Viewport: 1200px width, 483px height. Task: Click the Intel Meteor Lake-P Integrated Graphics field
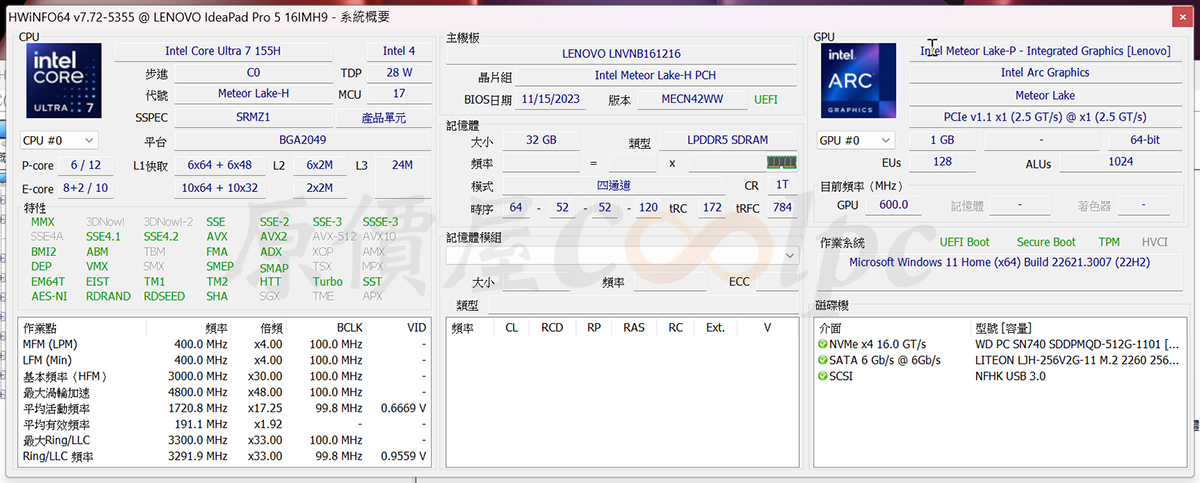(1045, 51)
